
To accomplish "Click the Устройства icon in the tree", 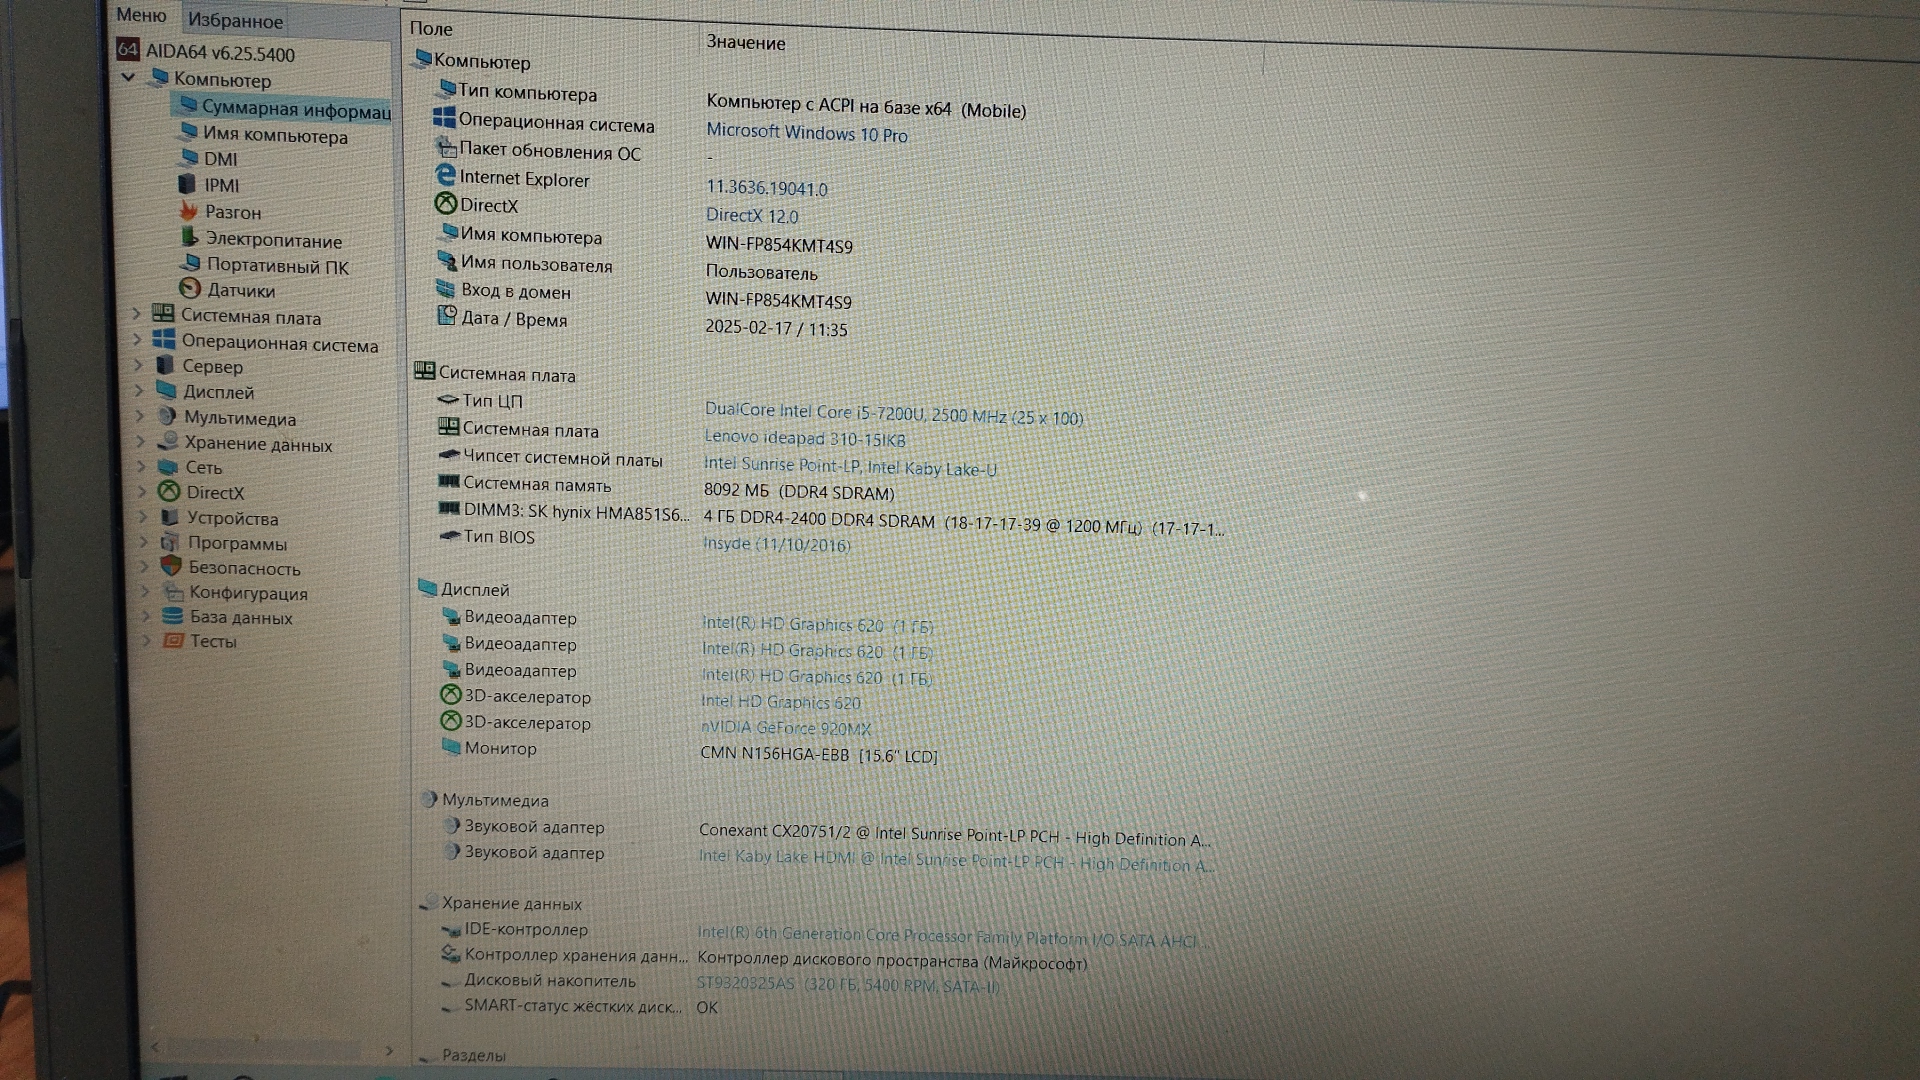I will click(x=170, y=517).
